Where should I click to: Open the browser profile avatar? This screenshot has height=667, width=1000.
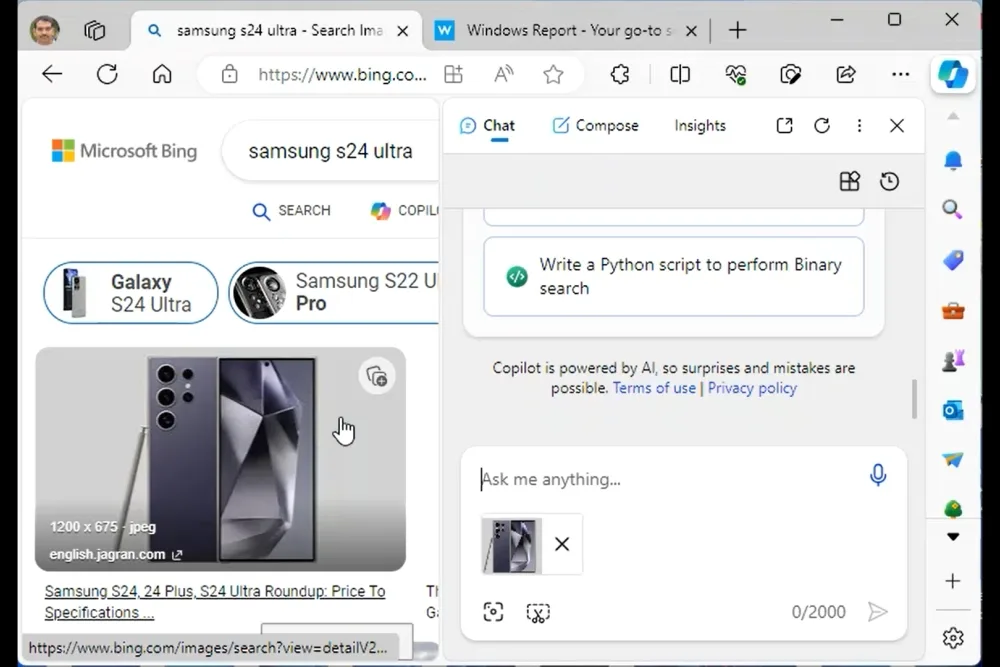[45, 30]
